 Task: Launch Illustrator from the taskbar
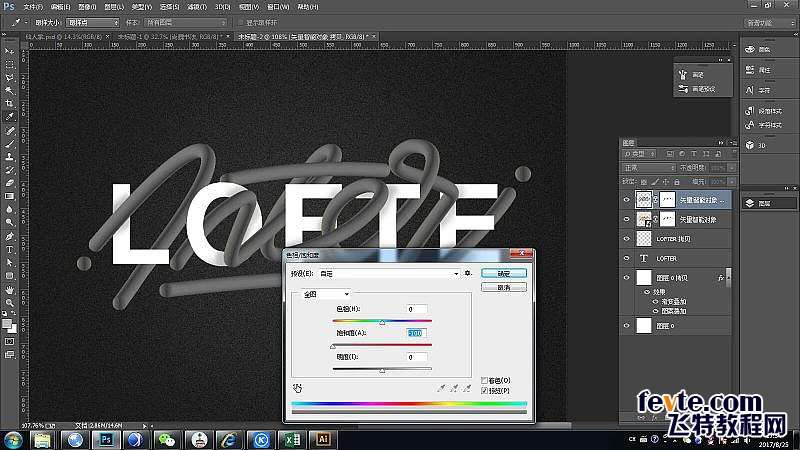click(322, 439)
